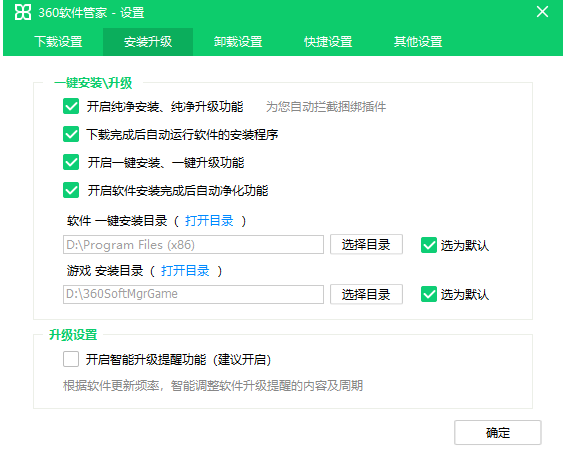Toggle 开启纯净安装、纯净升级功能 checkbox
Viewport: 564px width, 449px height.
coord(71,106)
